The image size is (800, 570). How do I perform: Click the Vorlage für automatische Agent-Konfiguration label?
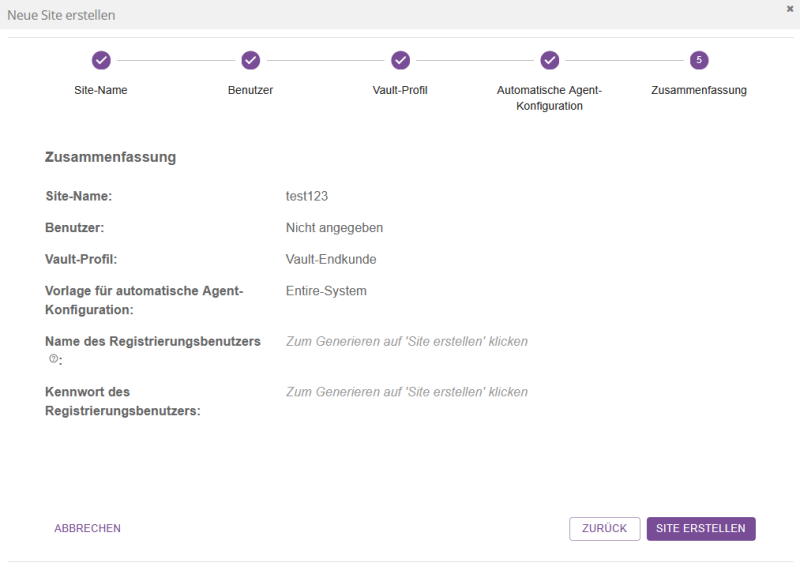(144, 300)
